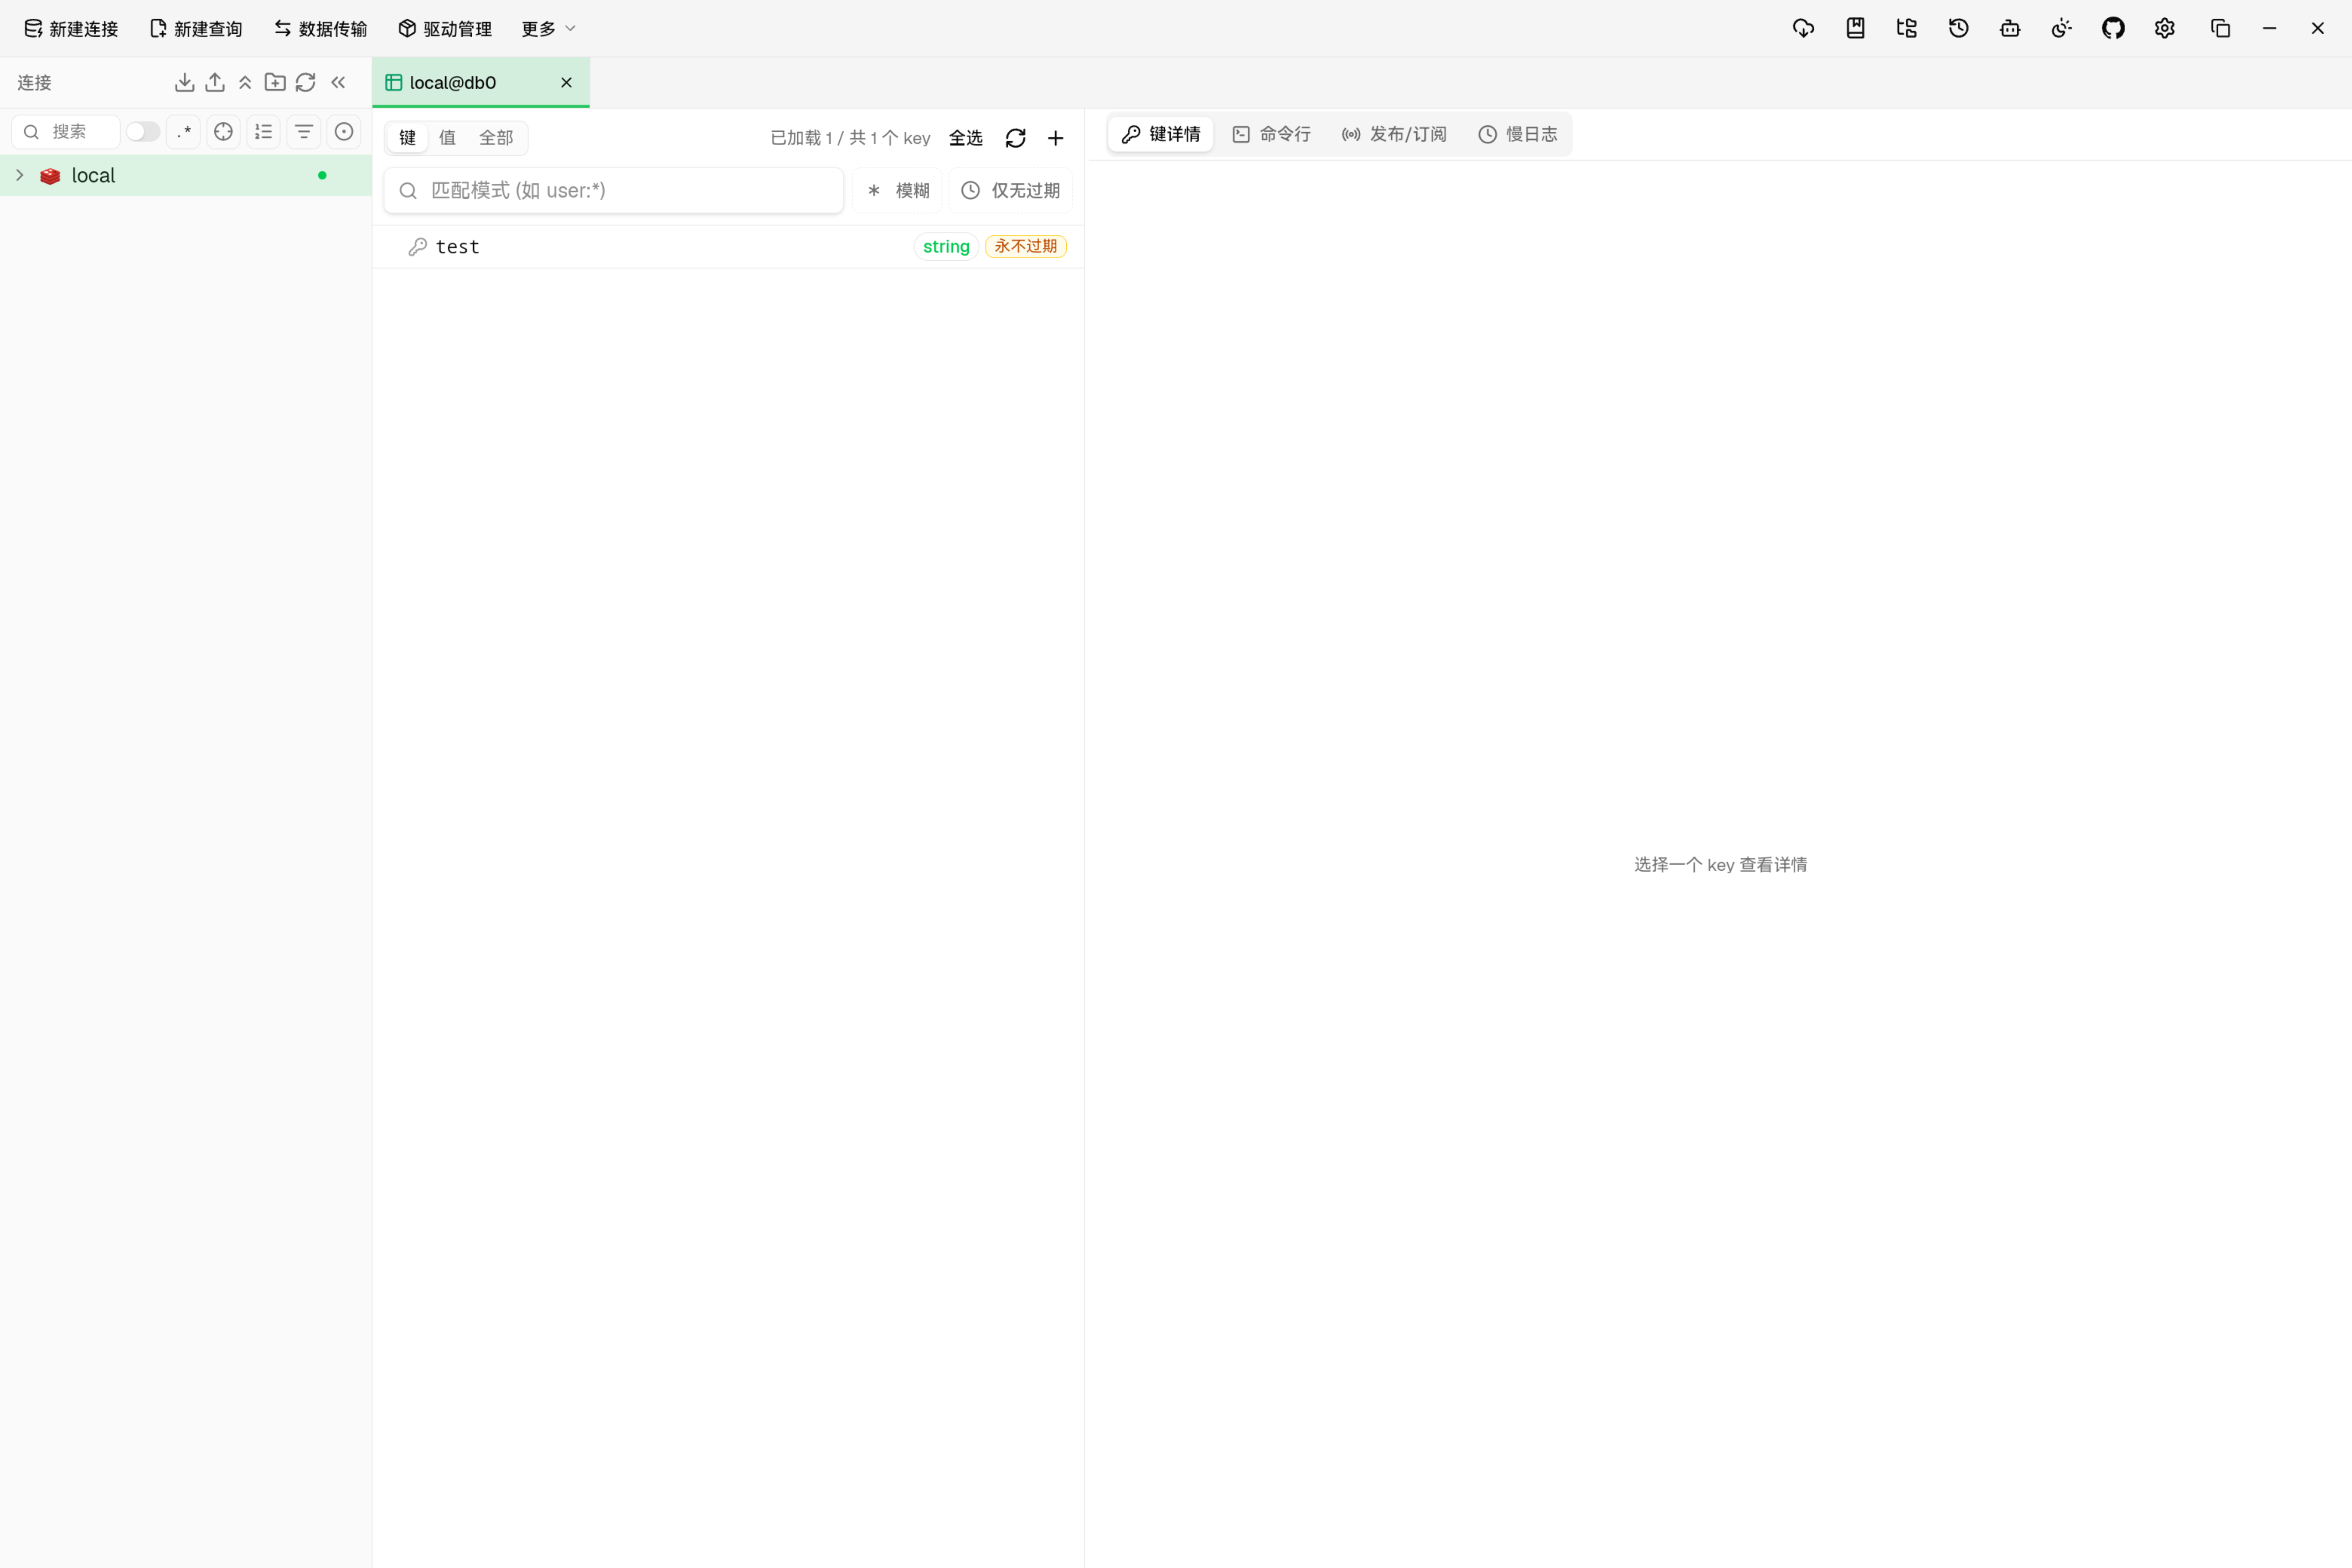Open the GitHub icon link
The width and height of the screenshot is (2352, 1568).
coord(2113,28)
